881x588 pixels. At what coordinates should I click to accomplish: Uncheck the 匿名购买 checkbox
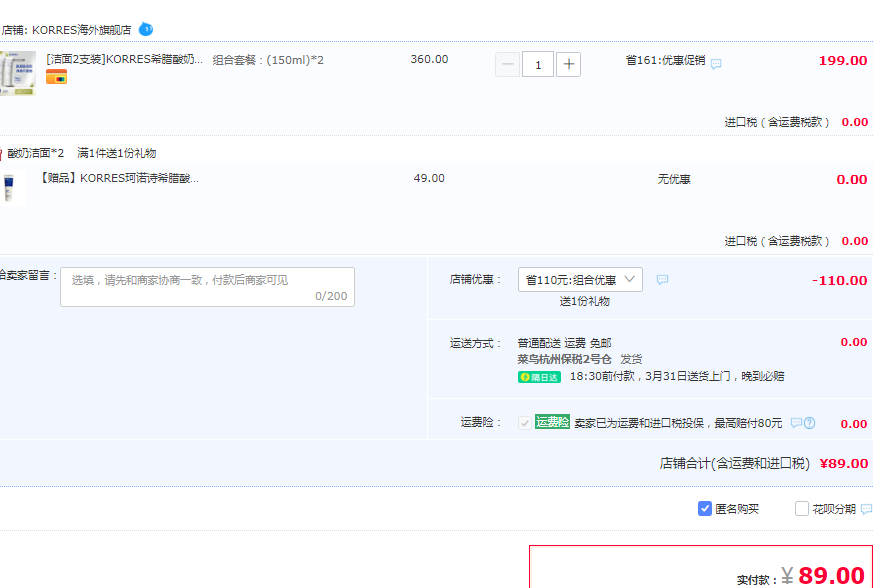705,509
